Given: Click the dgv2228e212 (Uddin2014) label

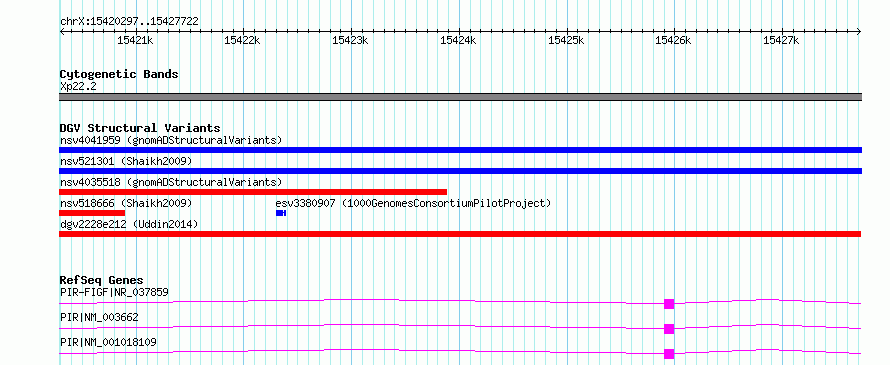Looking at the screenshot, I should point(129,224).
